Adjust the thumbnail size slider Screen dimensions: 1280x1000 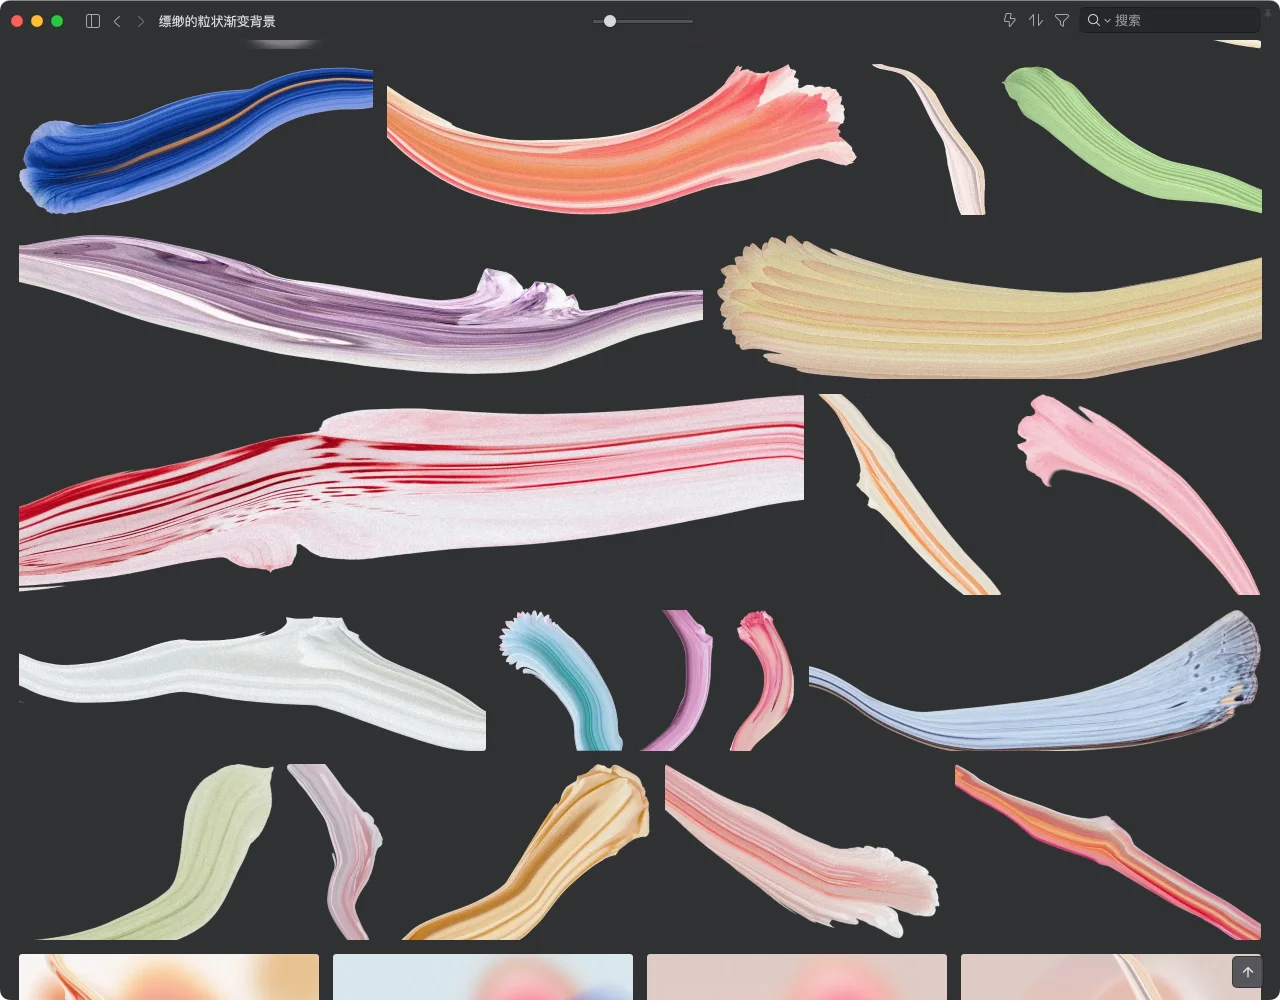642,21
